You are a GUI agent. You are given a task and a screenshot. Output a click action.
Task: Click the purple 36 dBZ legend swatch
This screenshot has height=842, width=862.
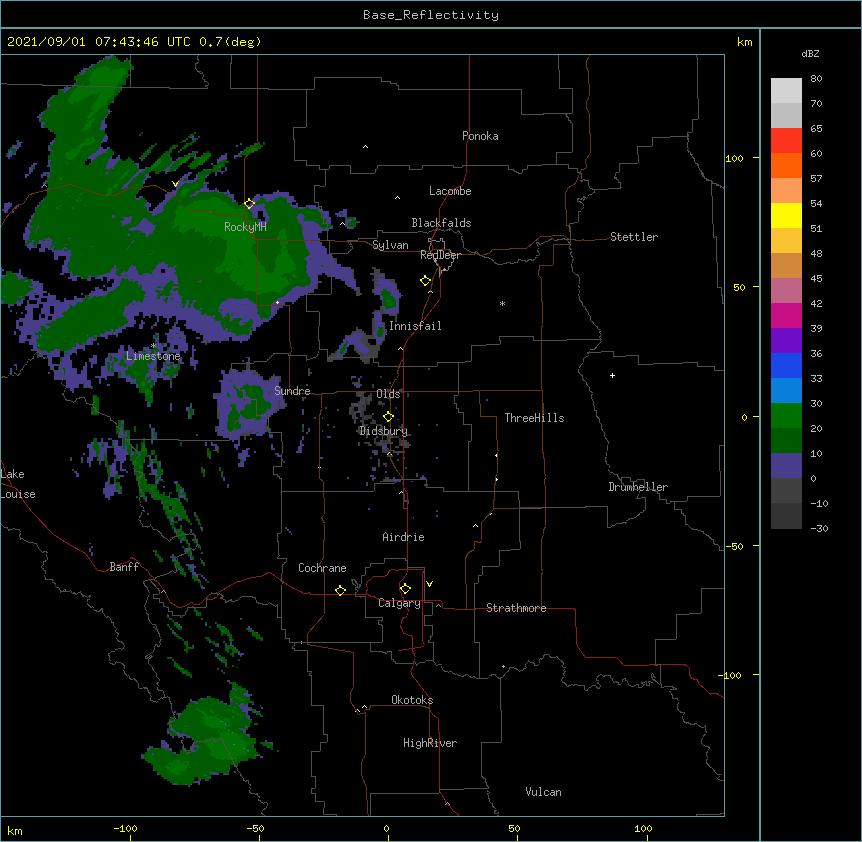[x=786, y=341]
